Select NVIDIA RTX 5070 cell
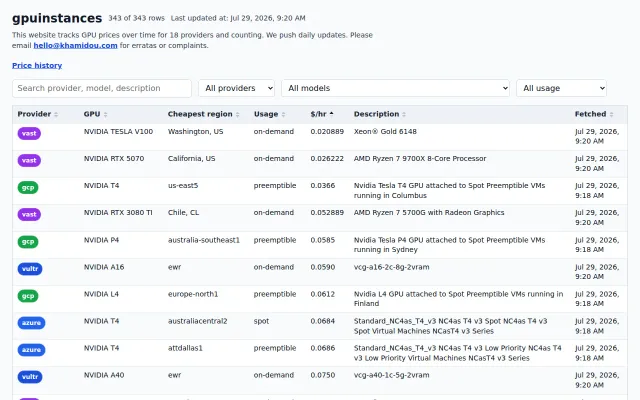Image resolution: width=640 pixels, height=400 pixels. coord(114,158)
